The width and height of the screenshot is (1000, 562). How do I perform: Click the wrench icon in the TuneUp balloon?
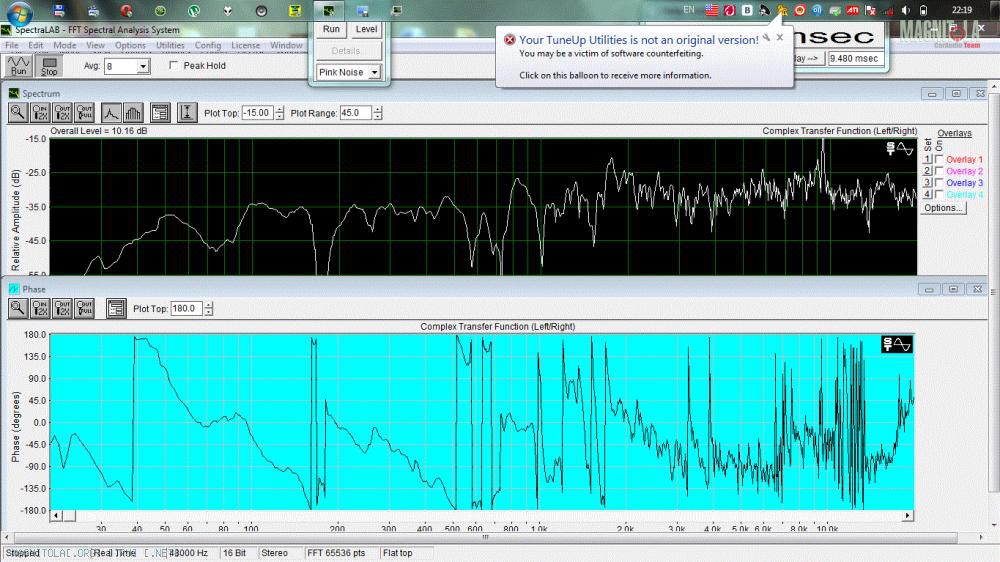766,38
